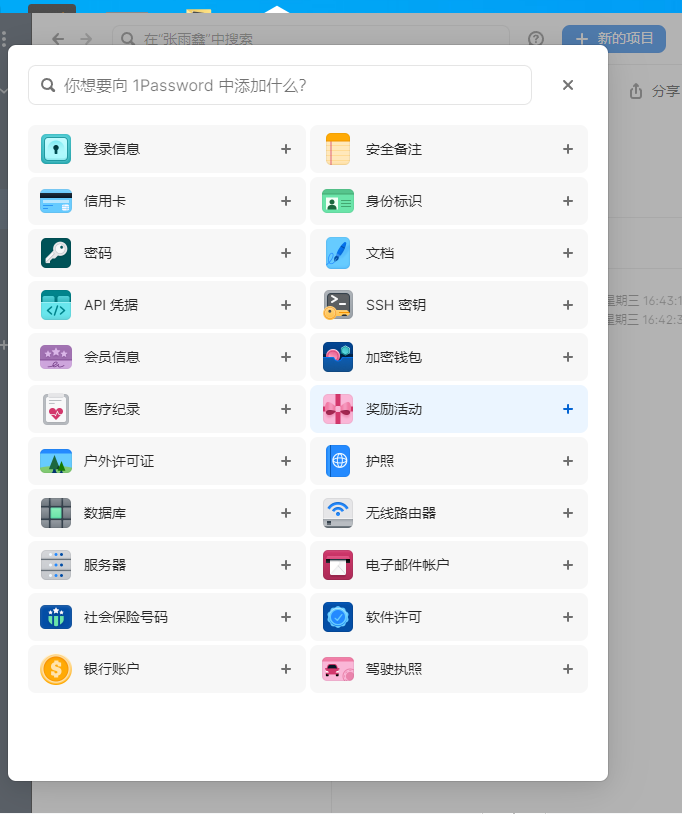Choose the API 凭据 code icon

pos(56,305)
